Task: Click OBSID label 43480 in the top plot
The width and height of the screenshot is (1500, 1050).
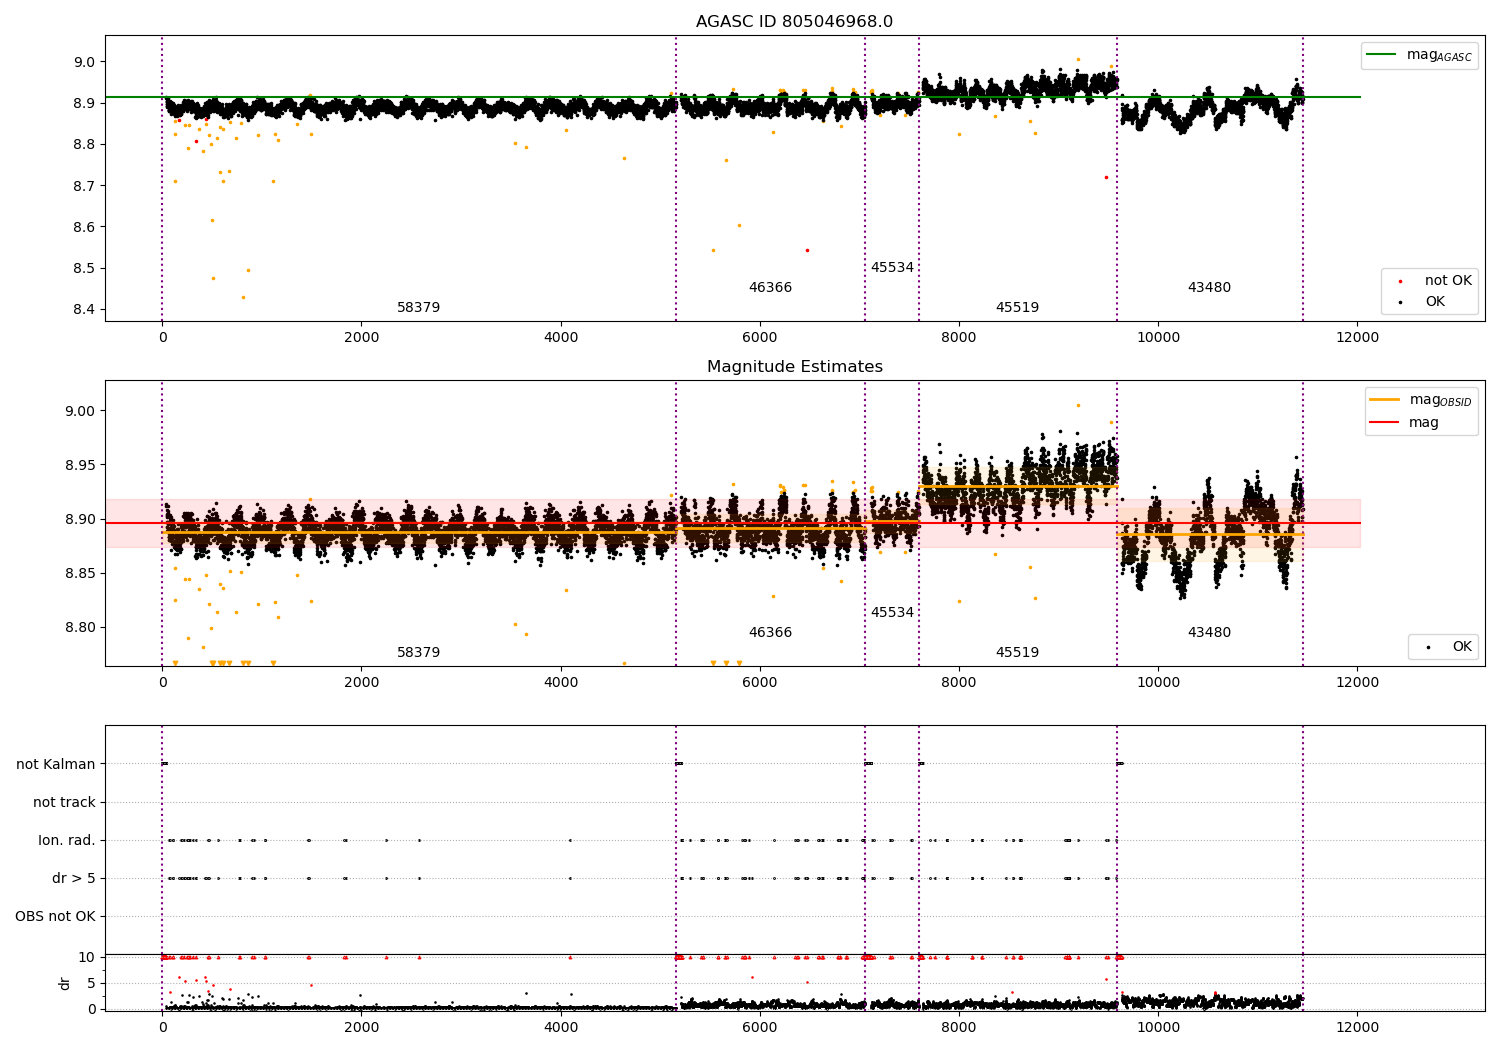Action: point(1209,288)
